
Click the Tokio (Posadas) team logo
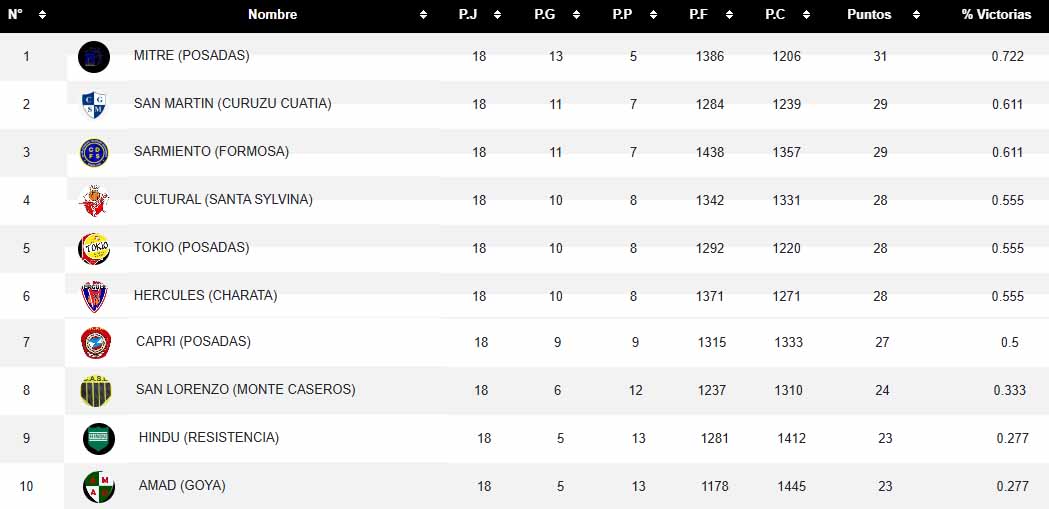pos(94,249)
